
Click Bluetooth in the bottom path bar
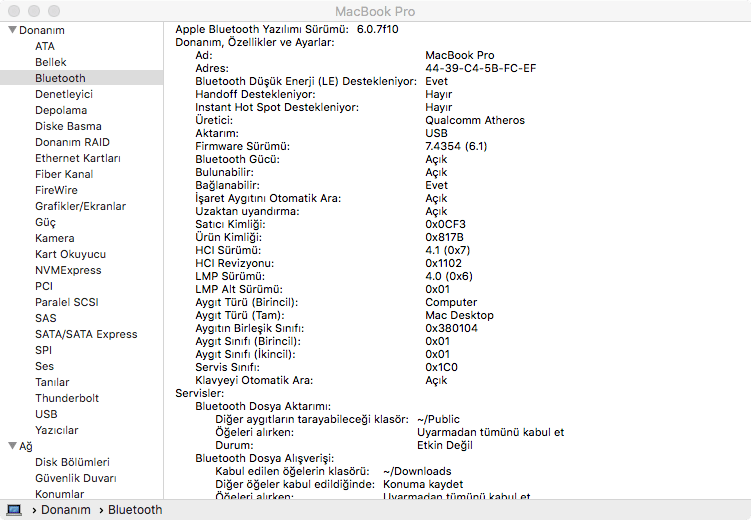pyautogui.click(x=135, y=510)
